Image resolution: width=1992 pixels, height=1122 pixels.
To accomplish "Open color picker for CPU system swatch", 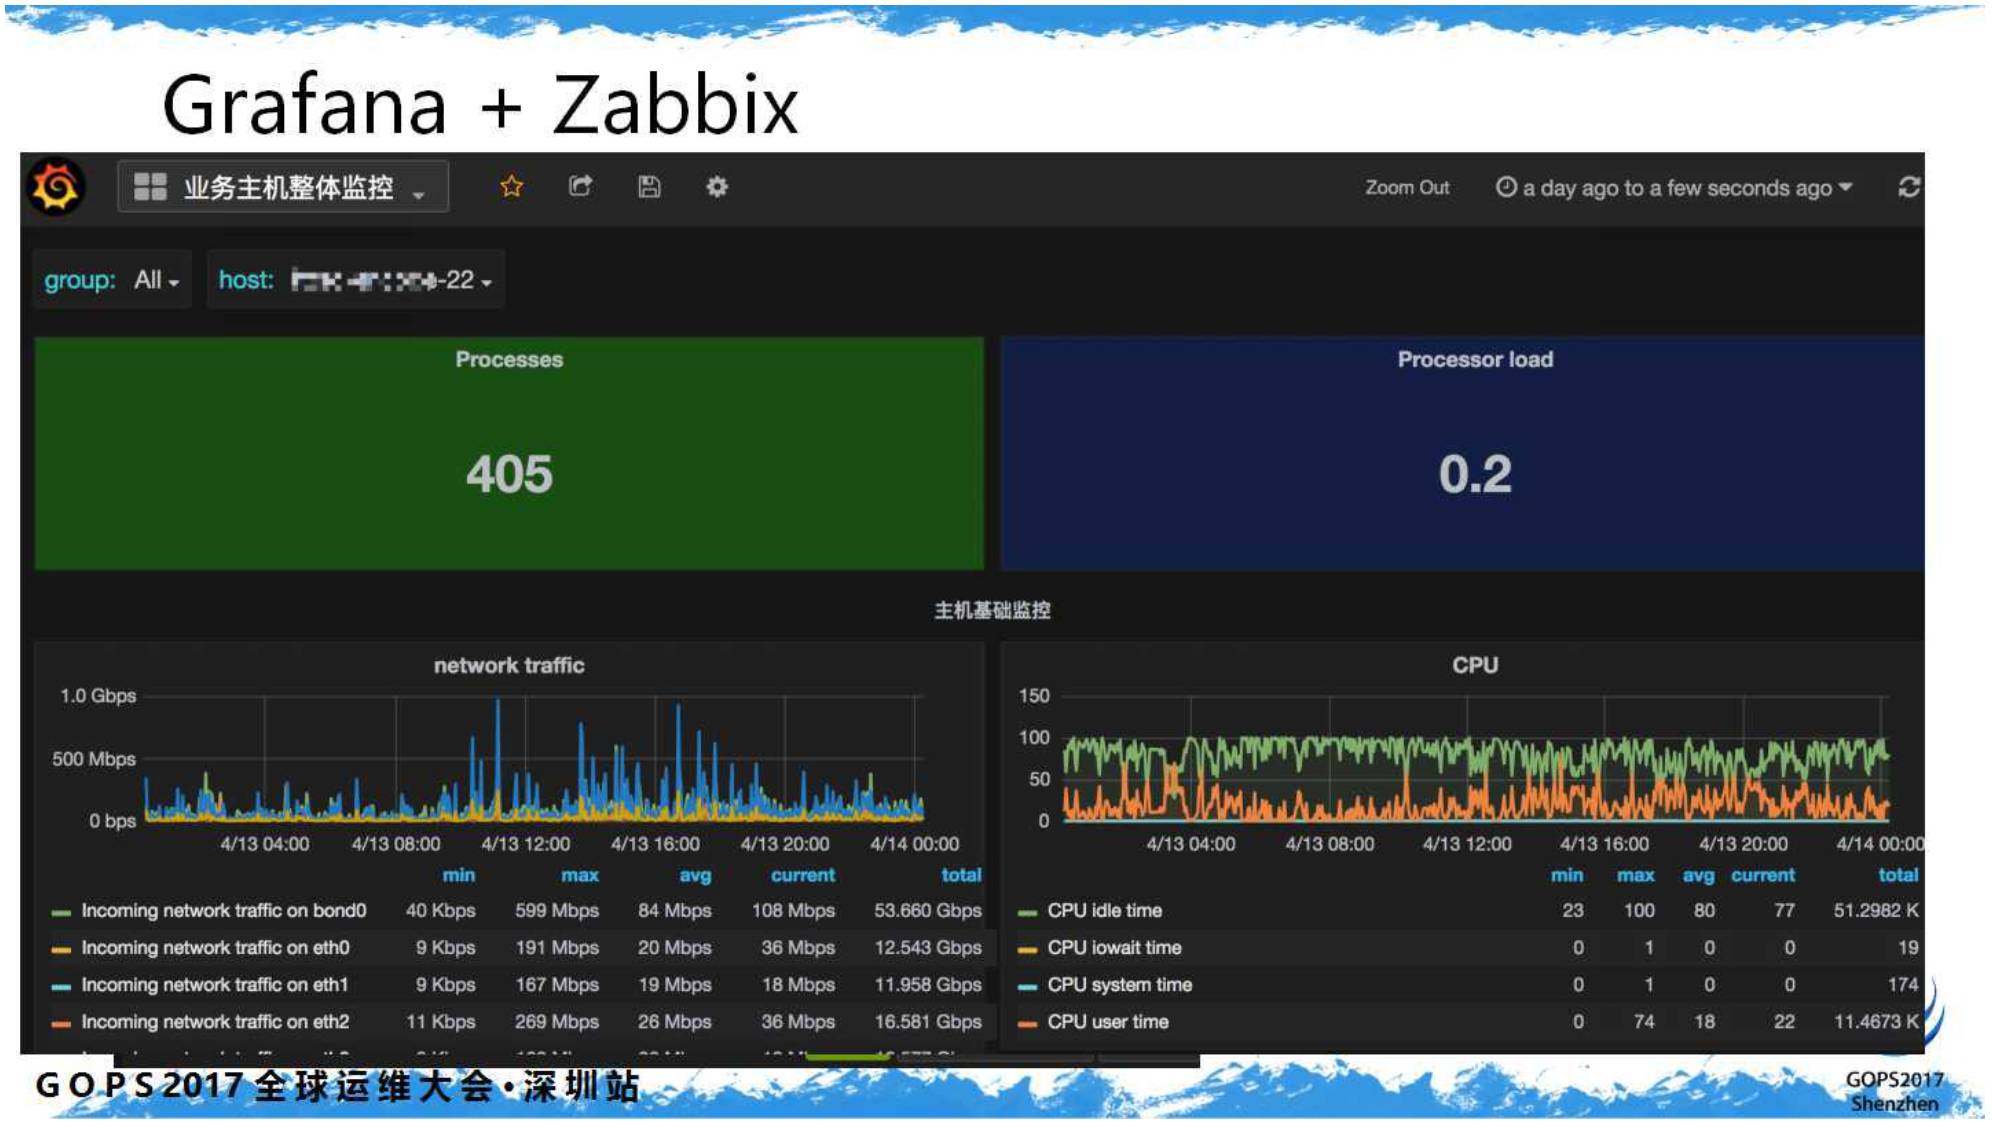I will point(1027,986).
